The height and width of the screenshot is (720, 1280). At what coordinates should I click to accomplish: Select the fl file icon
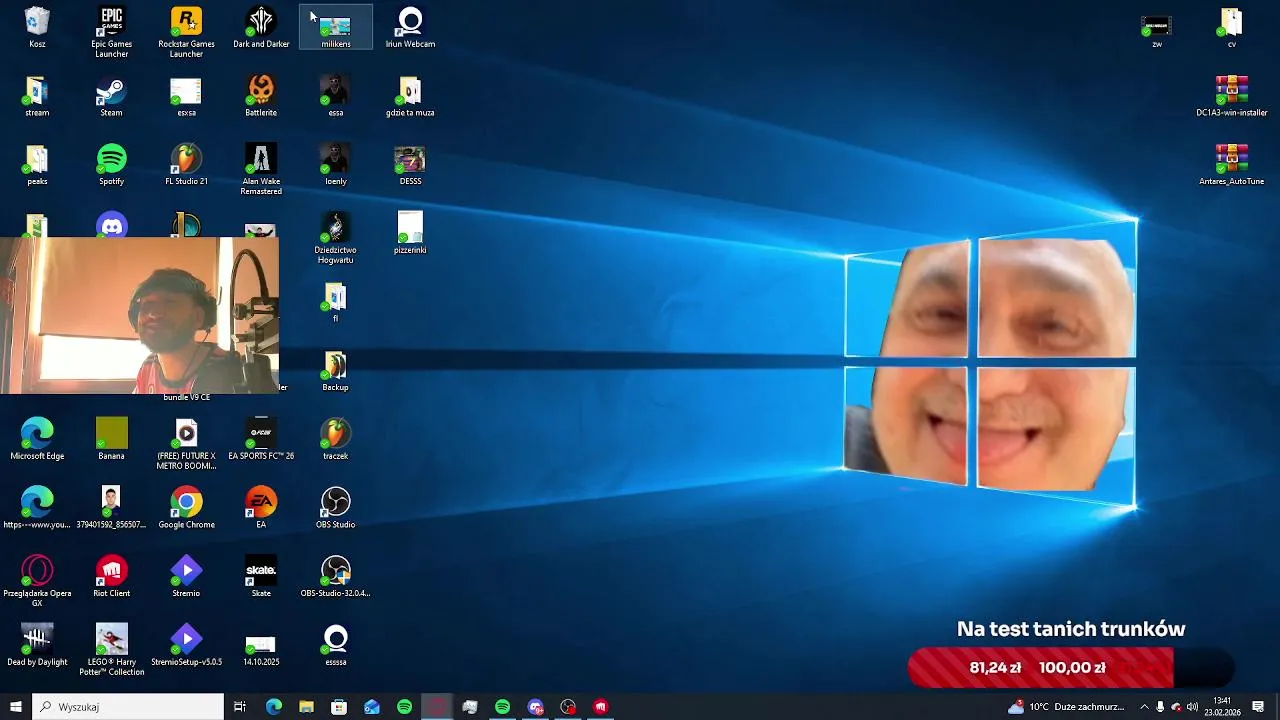[335, 303]
